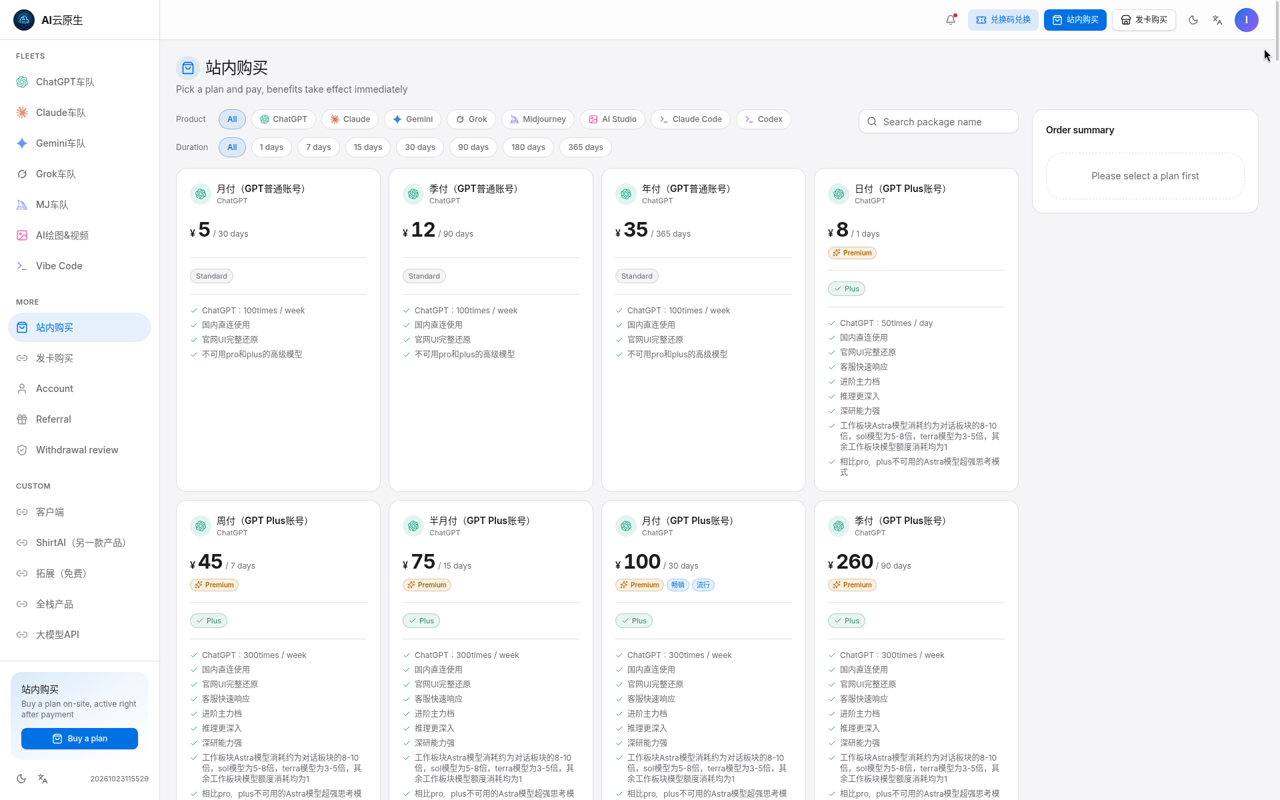
Task: Open Withdrawal review page
Action: pyautogui.click(x=80, y=450)
